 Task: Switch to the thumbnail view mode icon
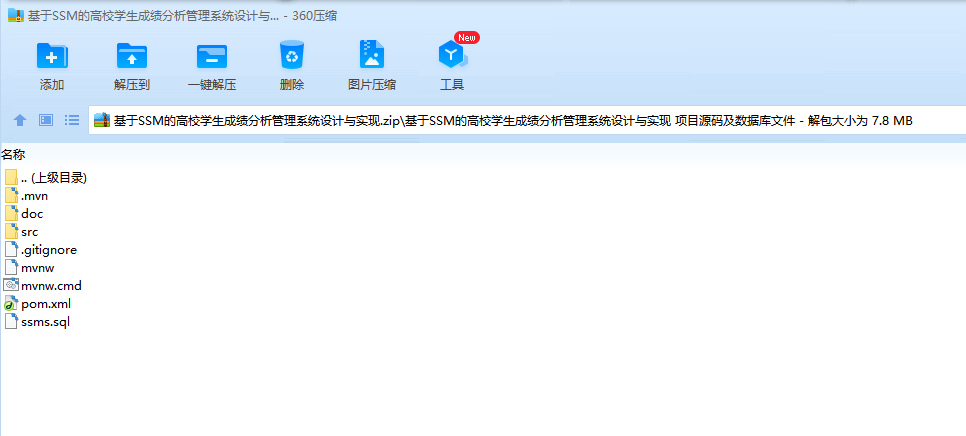(x=46, y=120)
